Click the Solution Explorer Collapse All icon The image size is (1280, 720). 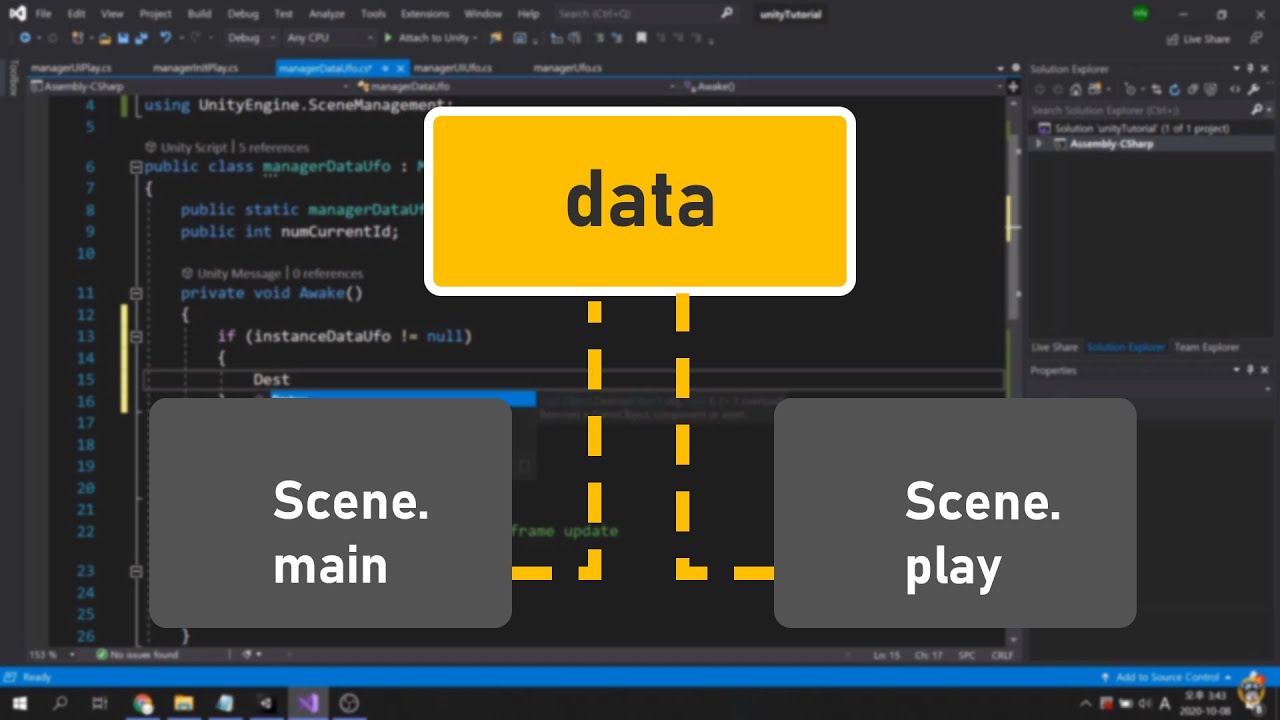click(1192, 89)
